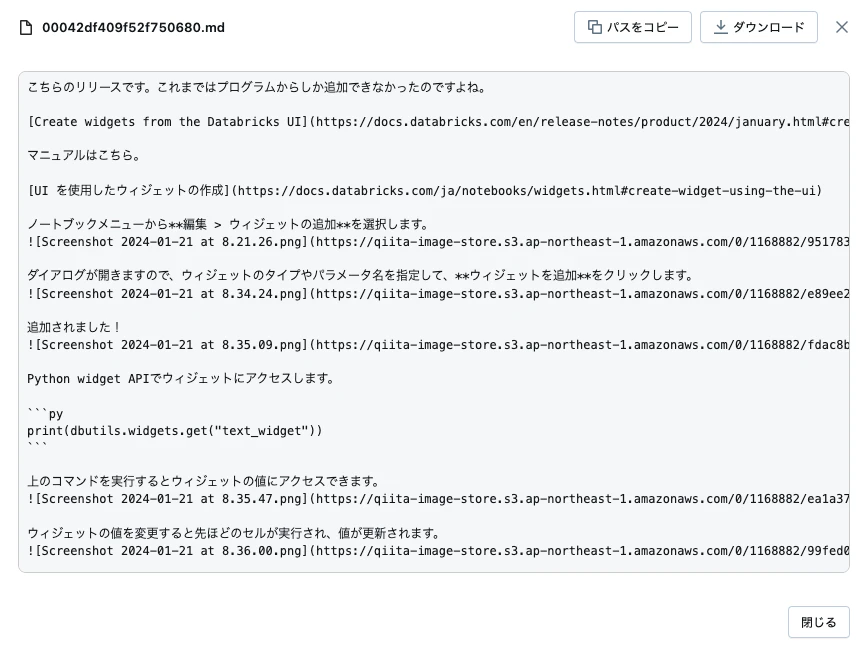This screenshot has width=864, height=653.
Task: Click the Screenshot 2024-01-21 at 8.21.26.png line
Action: 438,242
